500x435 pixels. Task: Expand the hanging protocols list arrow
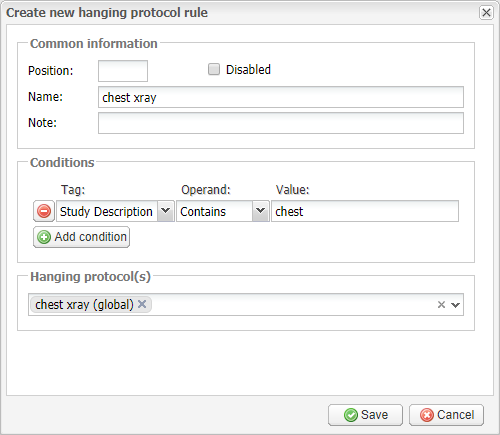pos(455,305)
